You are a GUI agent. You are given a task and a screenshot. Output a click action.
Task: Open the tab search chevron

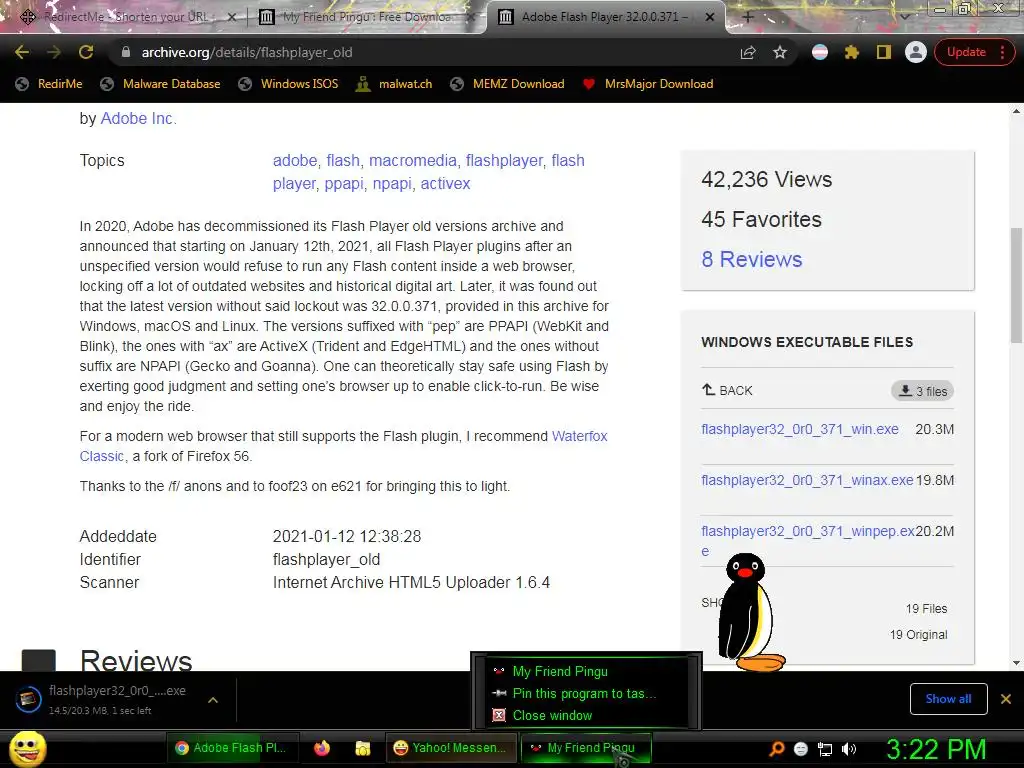[904, 17]
